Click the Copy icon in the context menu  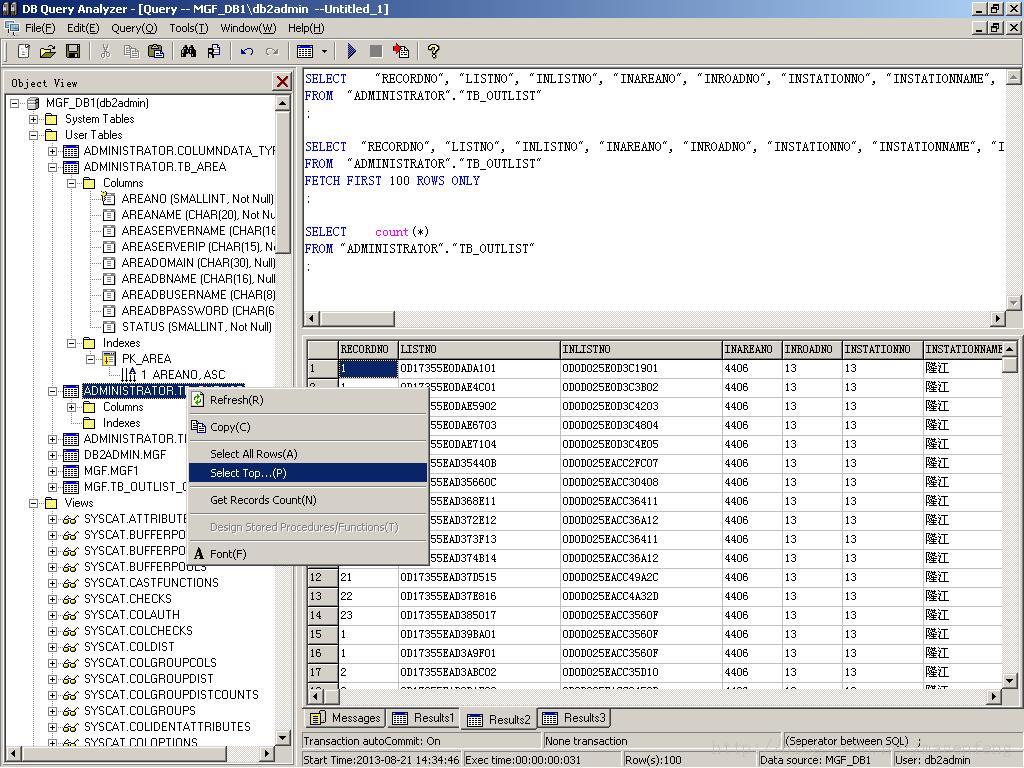click(198, 426)
